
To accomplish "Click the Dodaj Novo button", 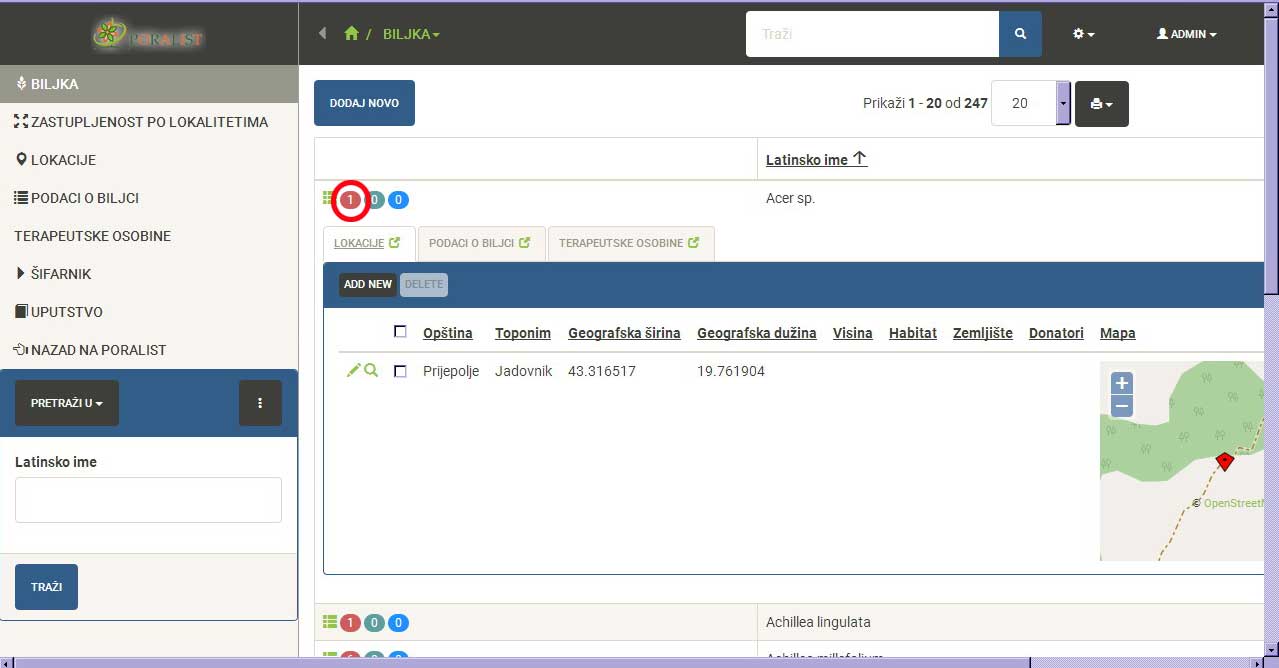I will tap(364, 103).
